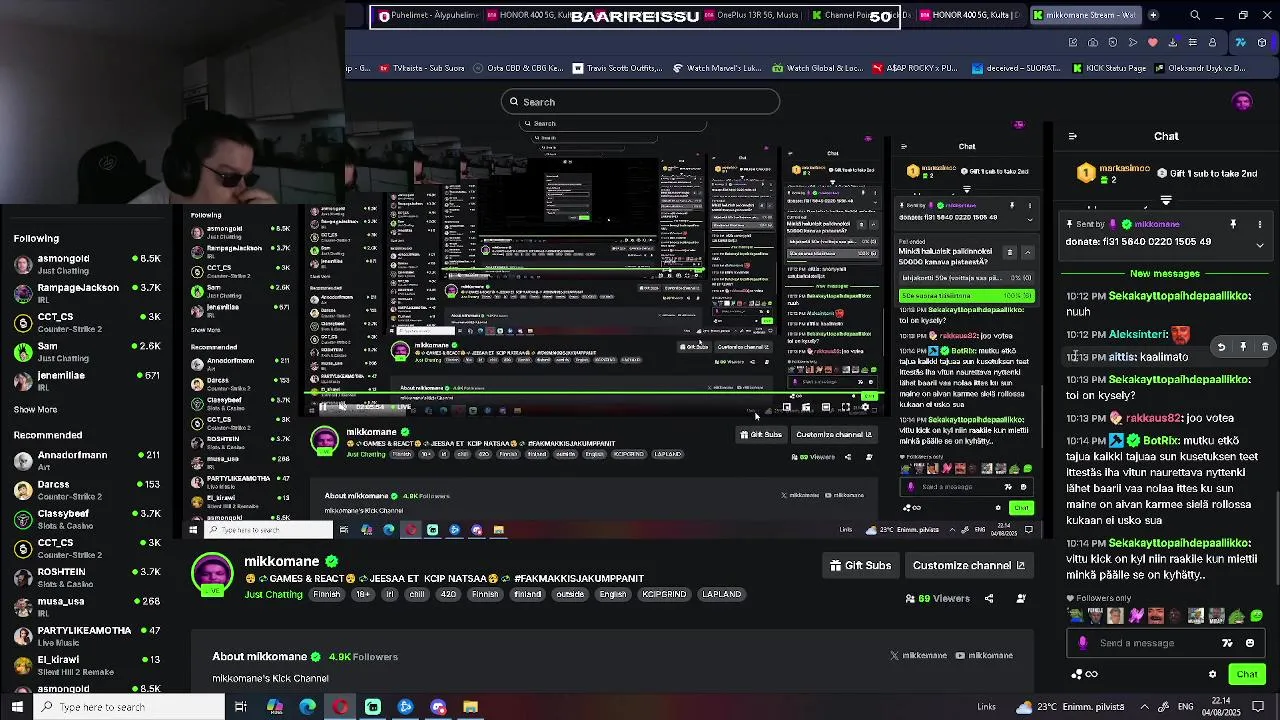
Task: Open ROSHTEIN recommended channel
Action: pos(86,577)
